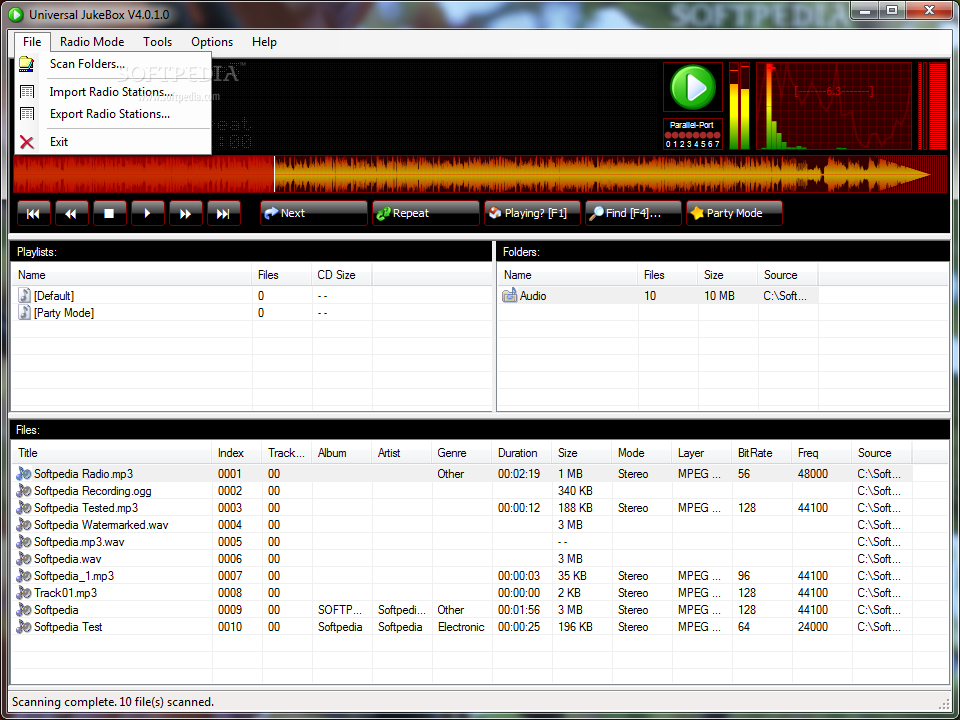Open the Tools menu
This screenshot has width=960, height=720.
pos(157,42)
